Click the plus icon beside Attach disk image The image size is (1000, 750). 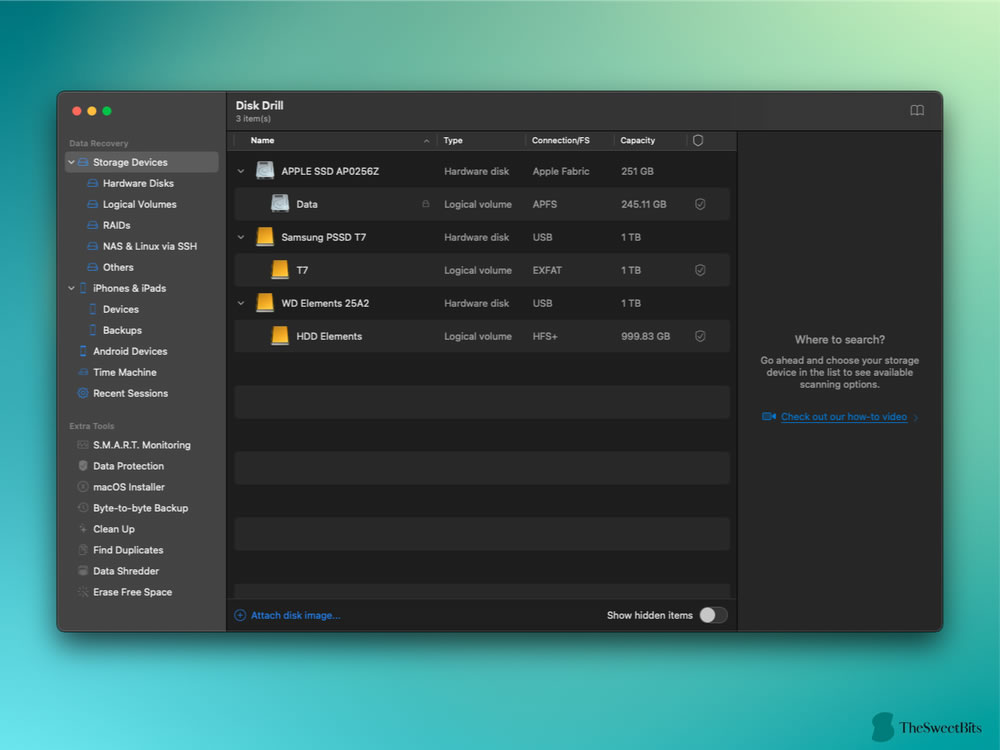(240, 615)
